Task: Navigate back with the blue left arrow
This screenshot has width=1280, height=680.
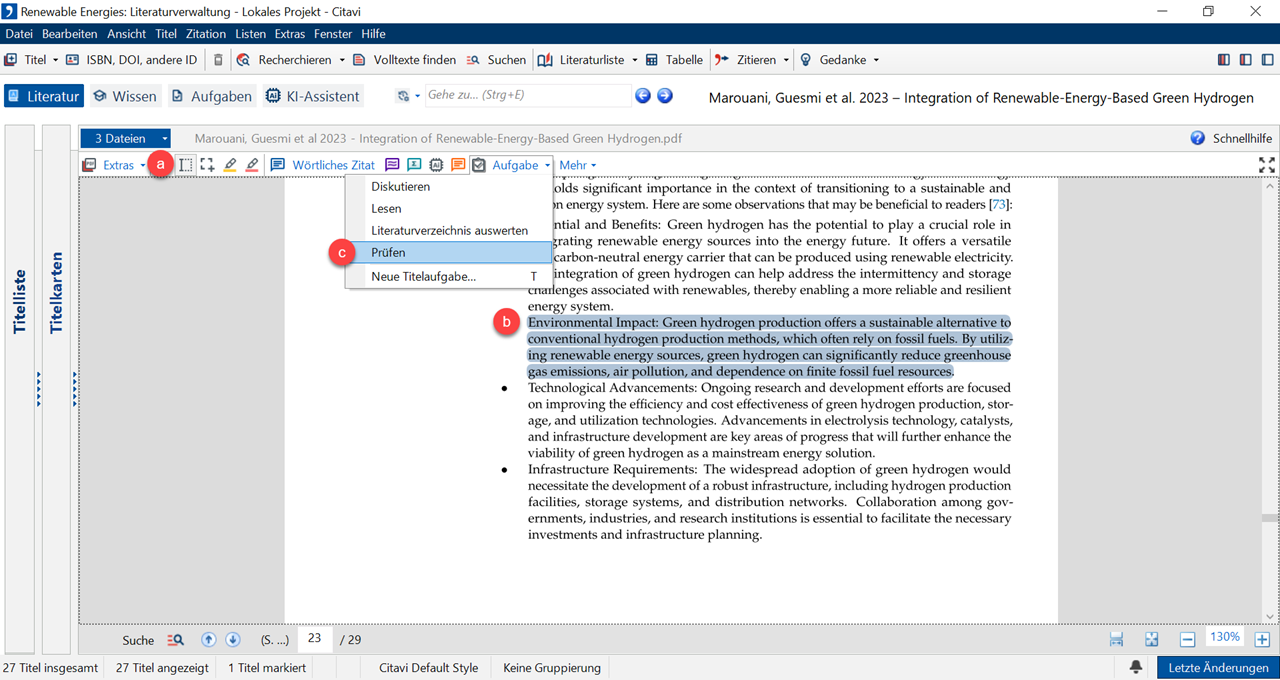Action: 643,96
